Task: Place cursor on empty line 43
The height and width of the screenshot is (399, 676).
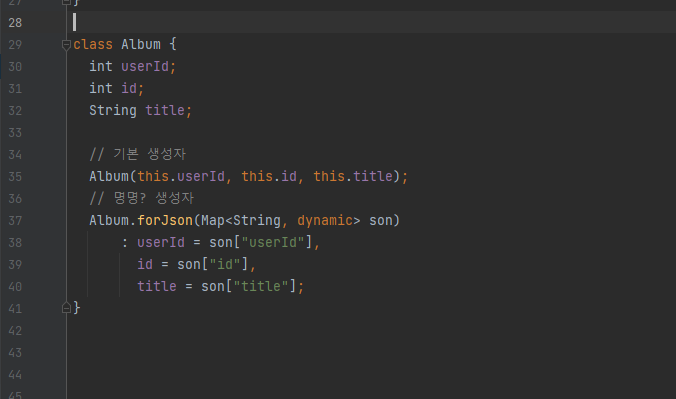Action: click(x=371, y=353)
